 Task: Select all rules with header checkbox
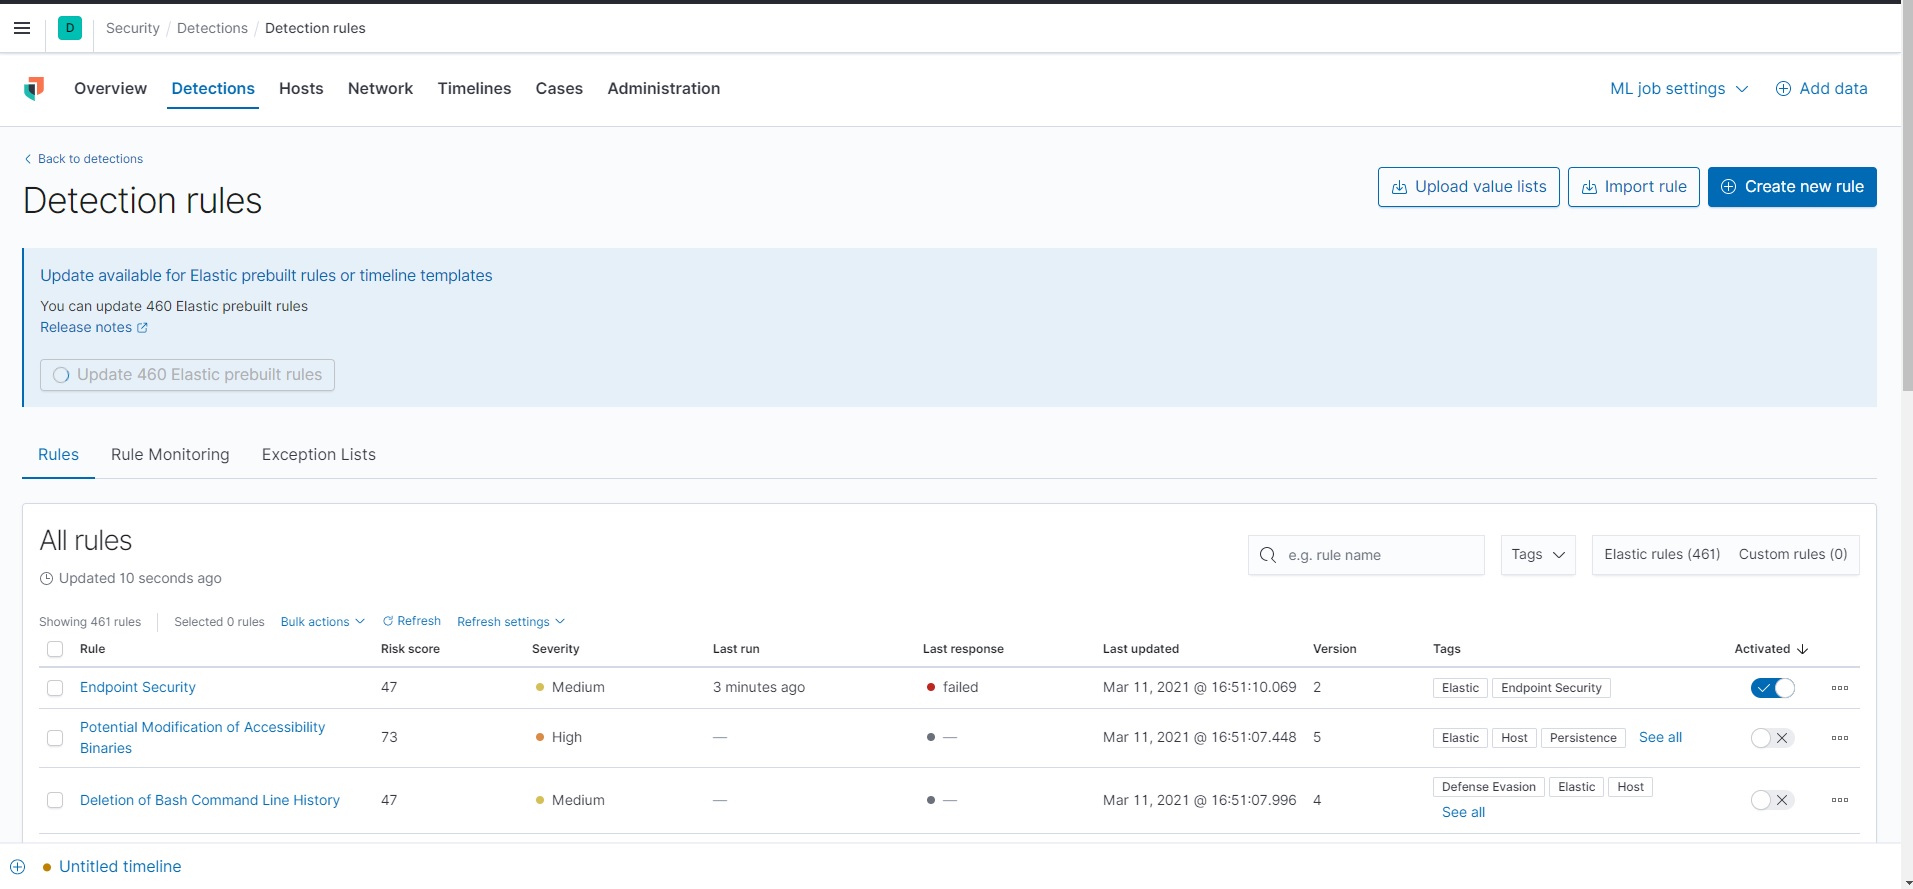(55, 649)
